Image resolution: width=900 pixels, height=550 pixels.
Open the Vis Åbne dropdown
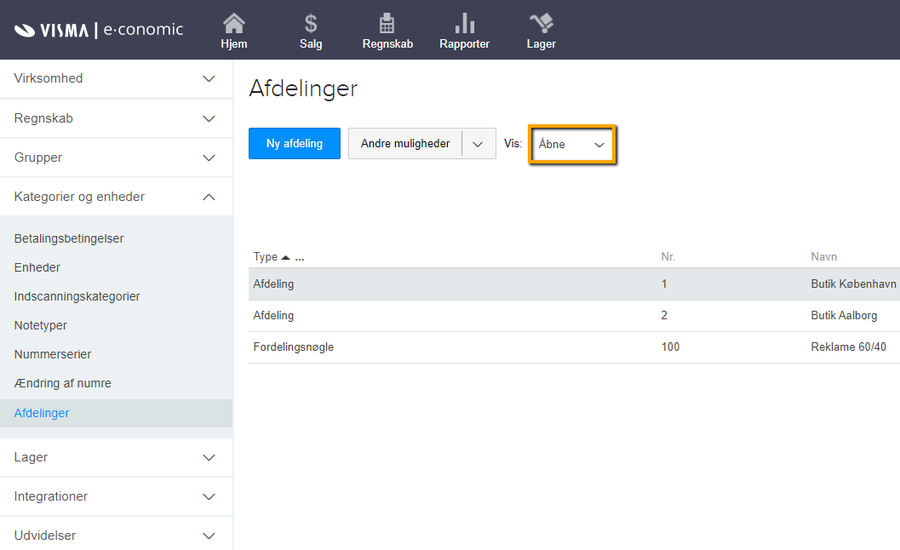[x=572, y=145]
